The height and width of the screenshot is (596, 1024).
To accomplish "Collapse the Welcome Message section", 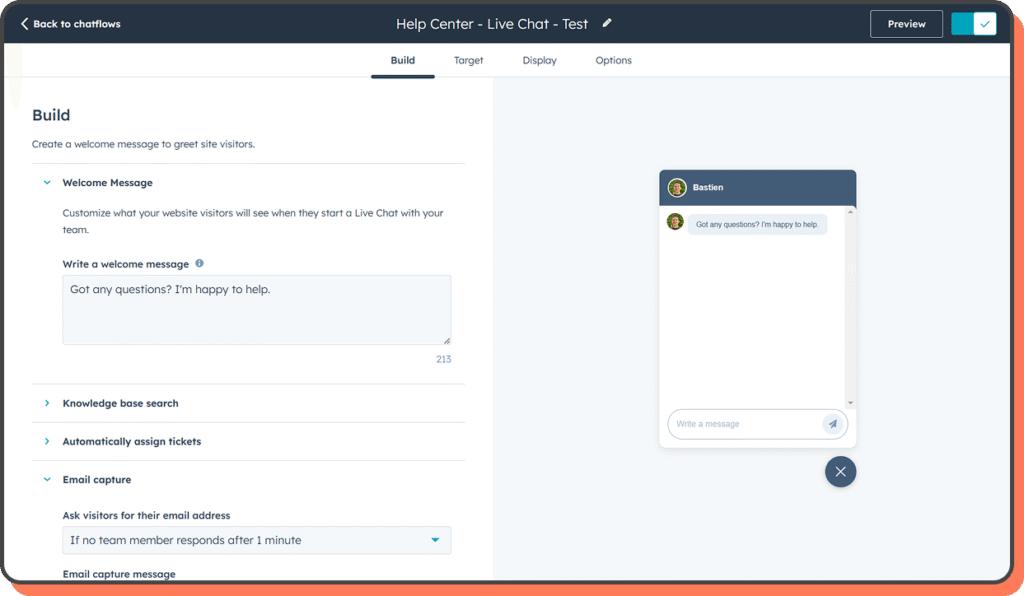I will pos(47,183).
